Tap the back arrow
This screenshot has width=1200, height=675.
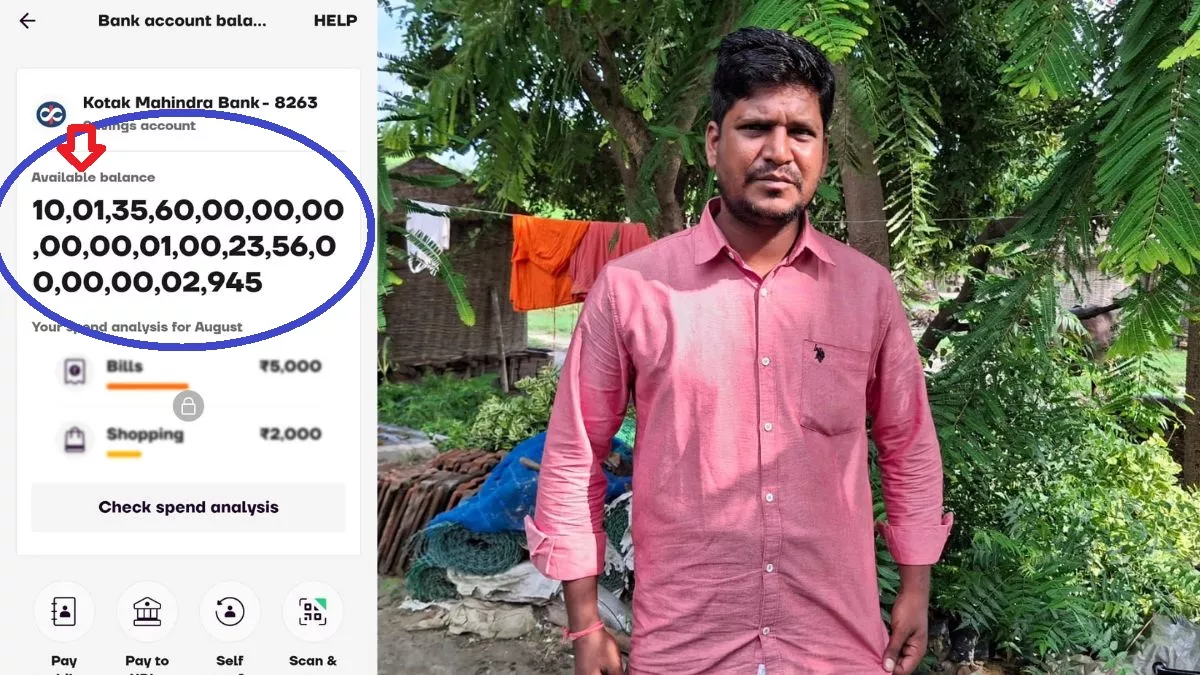point(27,21)
